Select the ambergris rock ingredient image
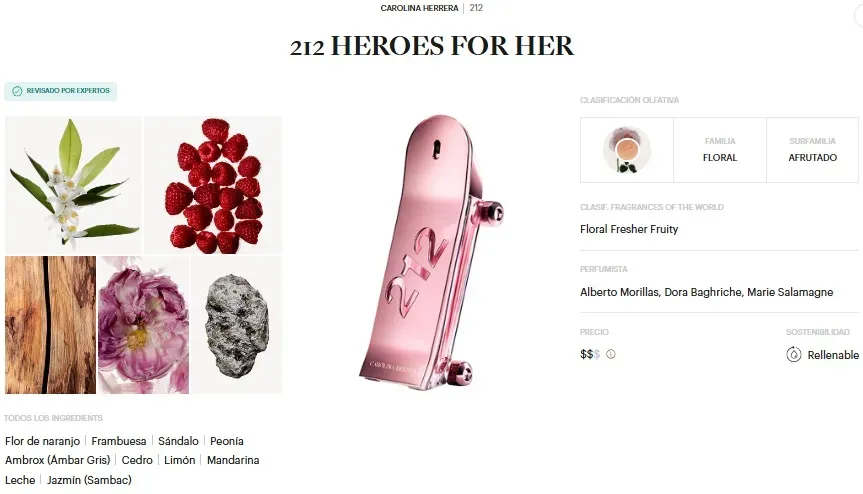The height and width of the screenshot is (494, 863). 237,325
